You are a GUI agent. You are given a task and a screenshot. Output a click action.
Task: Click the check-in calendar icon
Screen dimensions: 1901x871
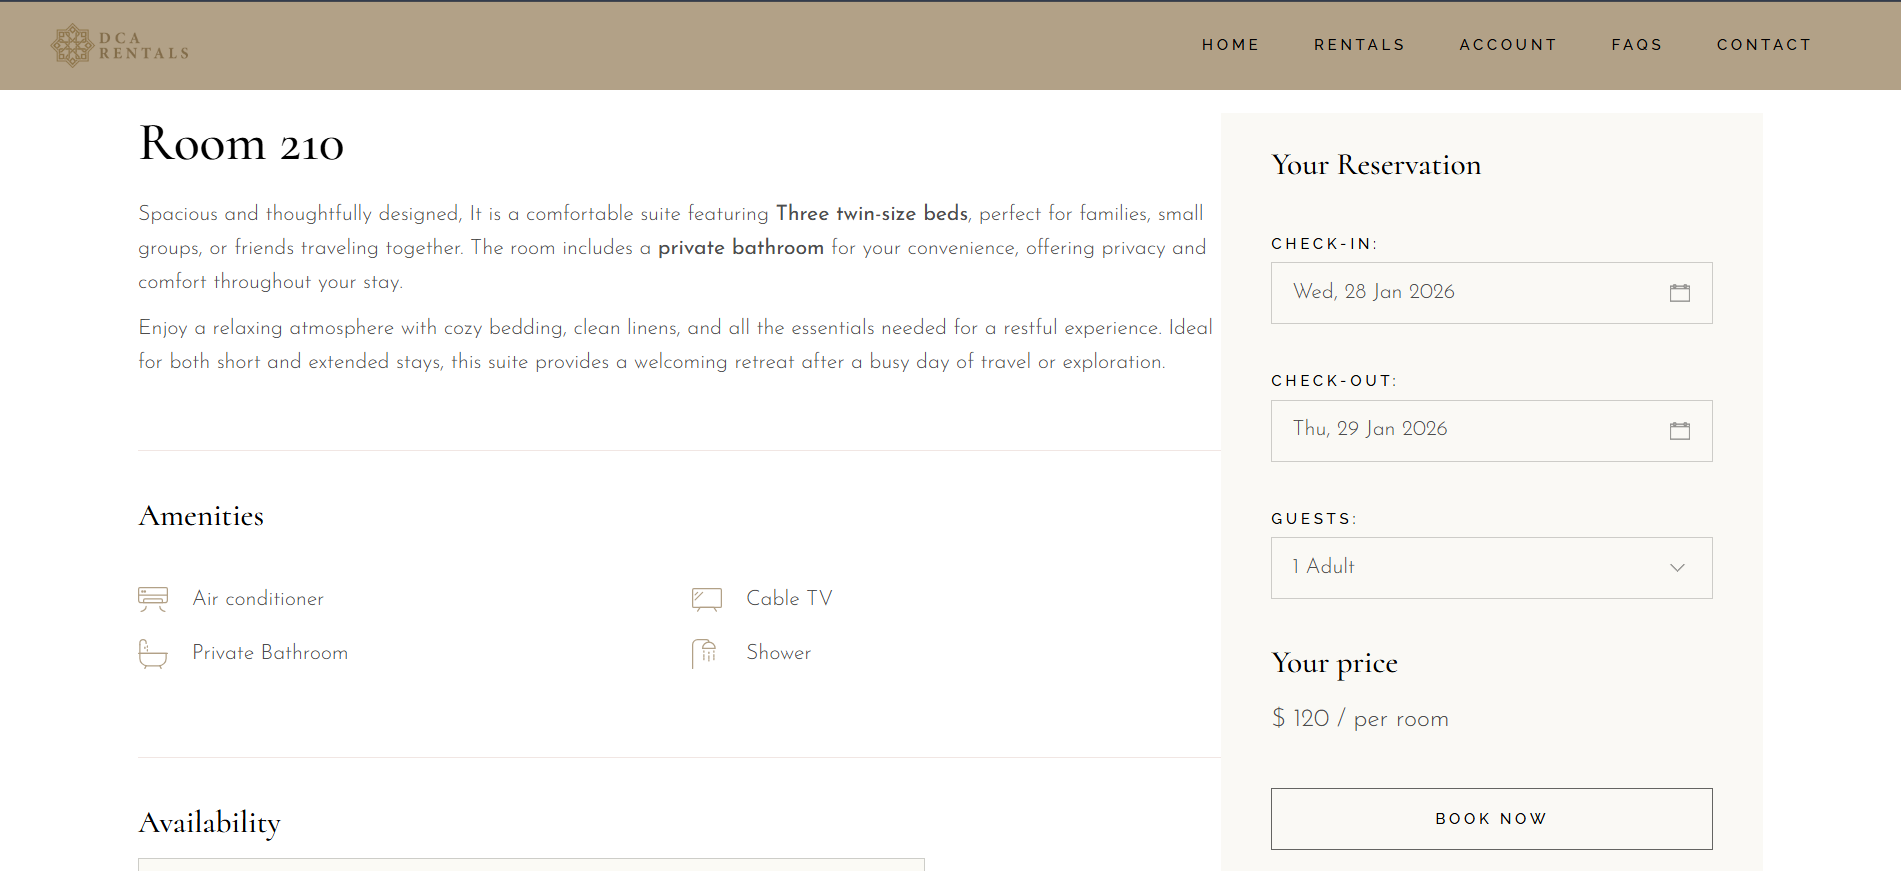click(x=1679, y=293)
